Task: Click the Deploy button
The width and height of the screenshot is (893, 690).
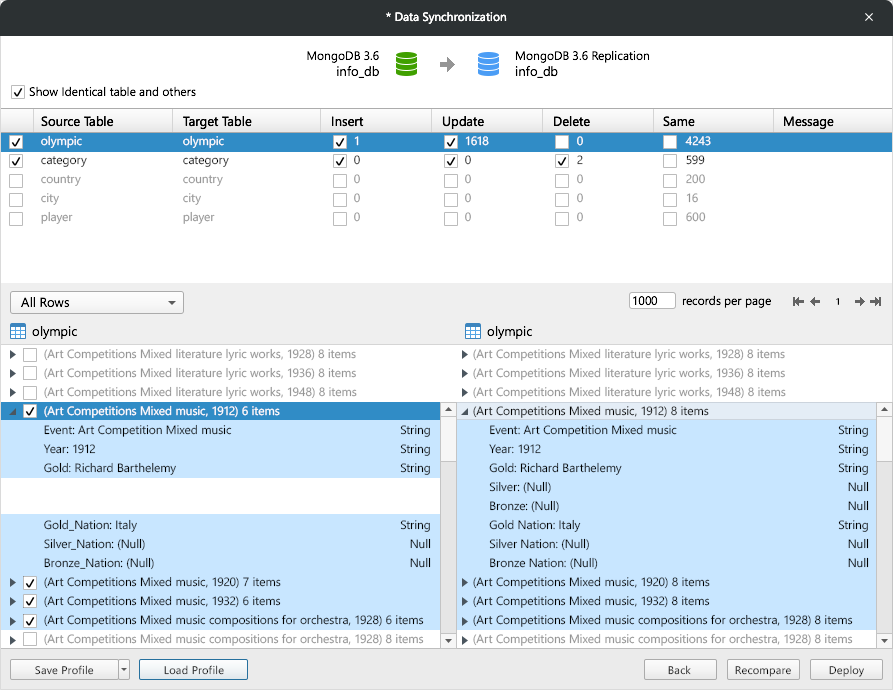Action: 846,670
